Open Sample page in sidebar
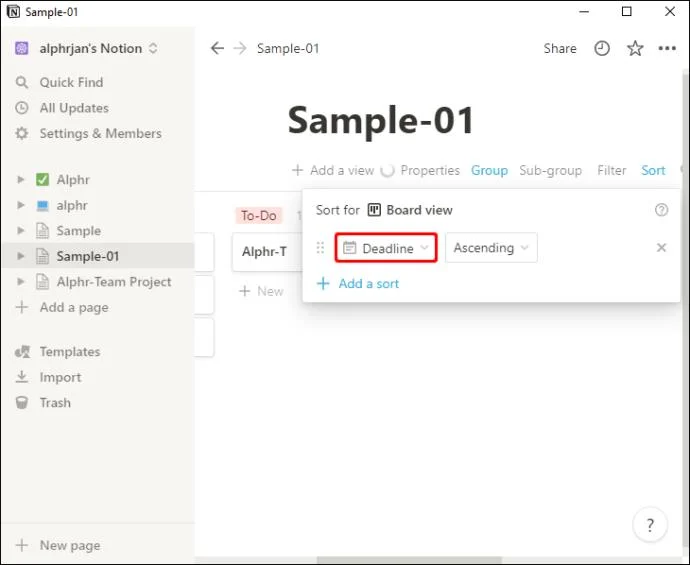Screen dimensions: 690x565 (x=78, y=231)
